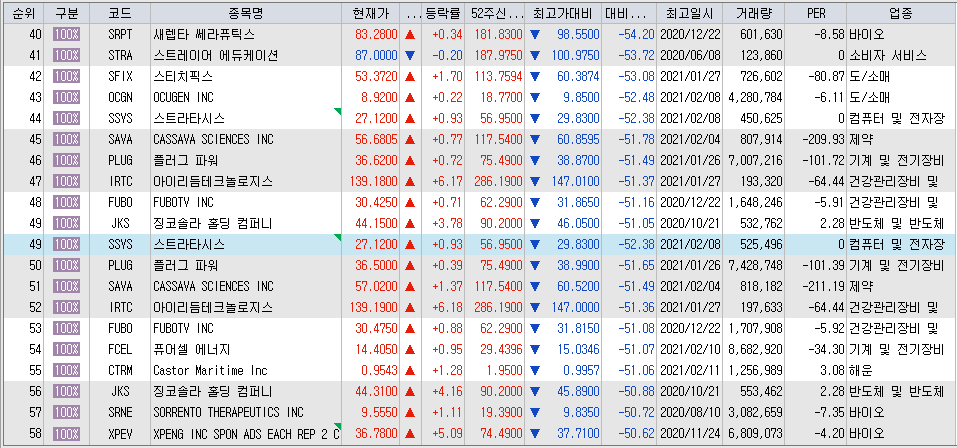
Task: Click the 100% badge in the CTRM row
Action: (x=66, y=370)
